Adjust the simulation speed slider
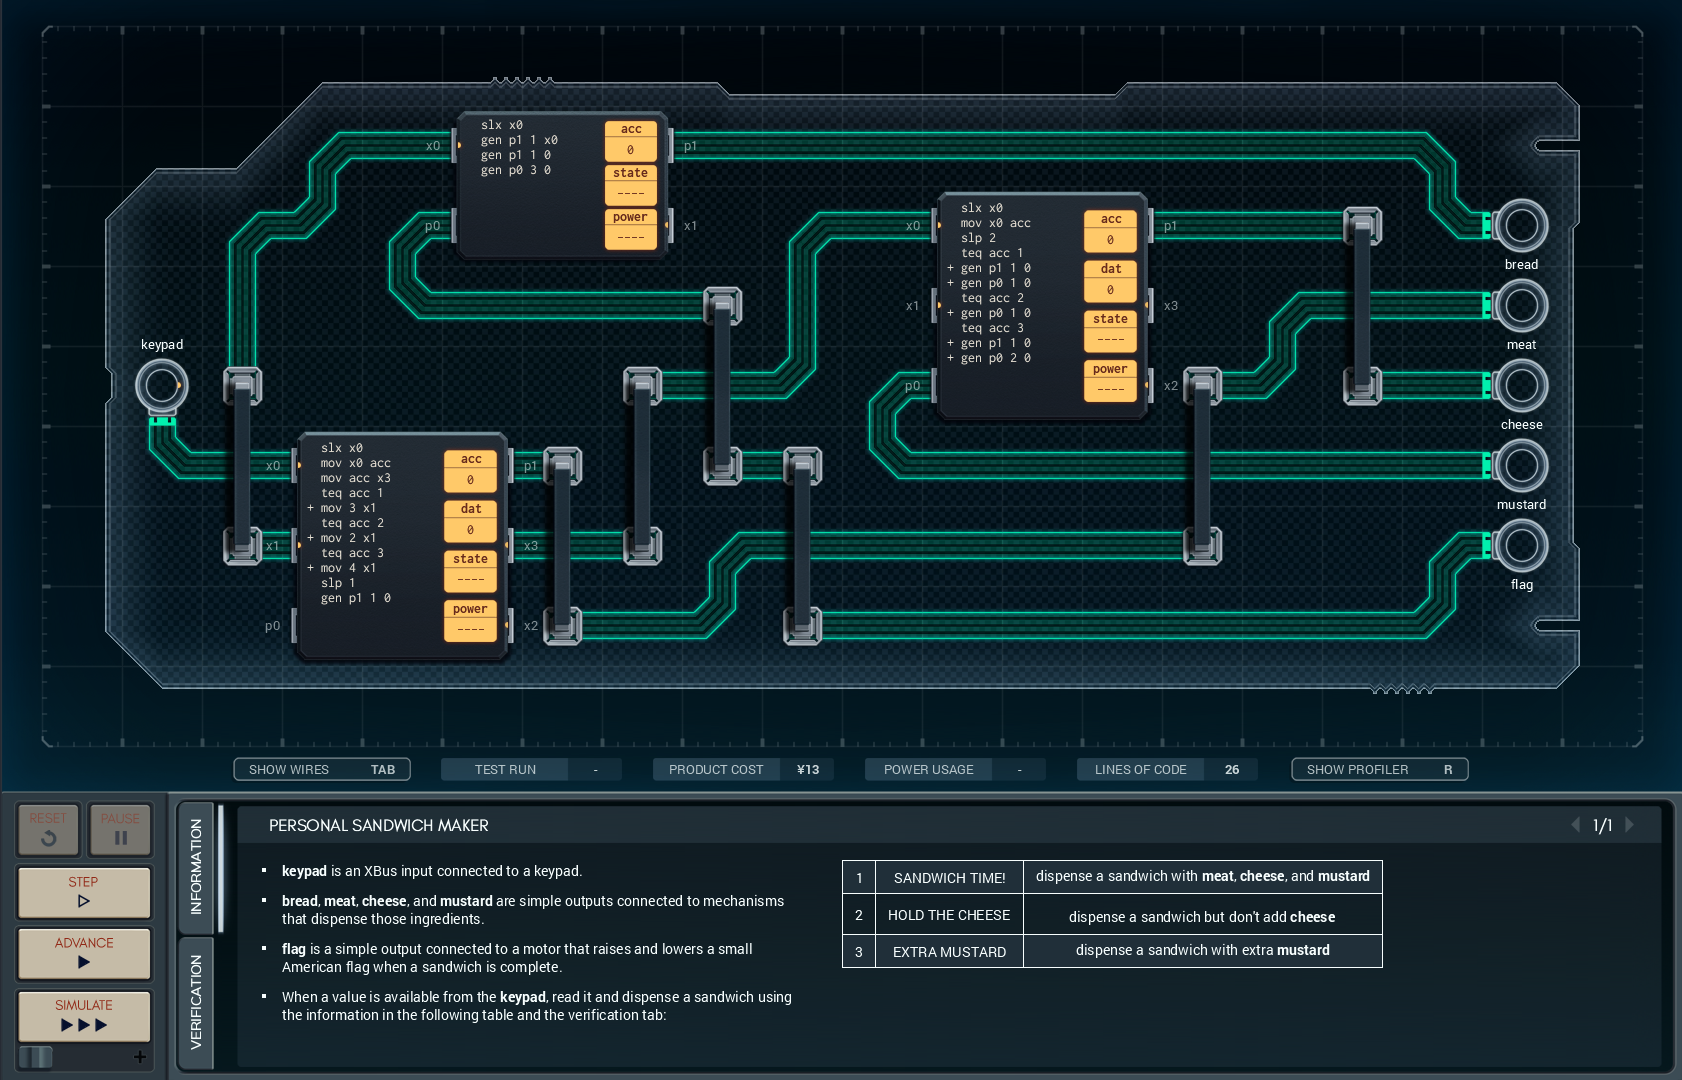This screenshot has width=1682, height=1080. pyautogui.click(x=37, y=1057)
